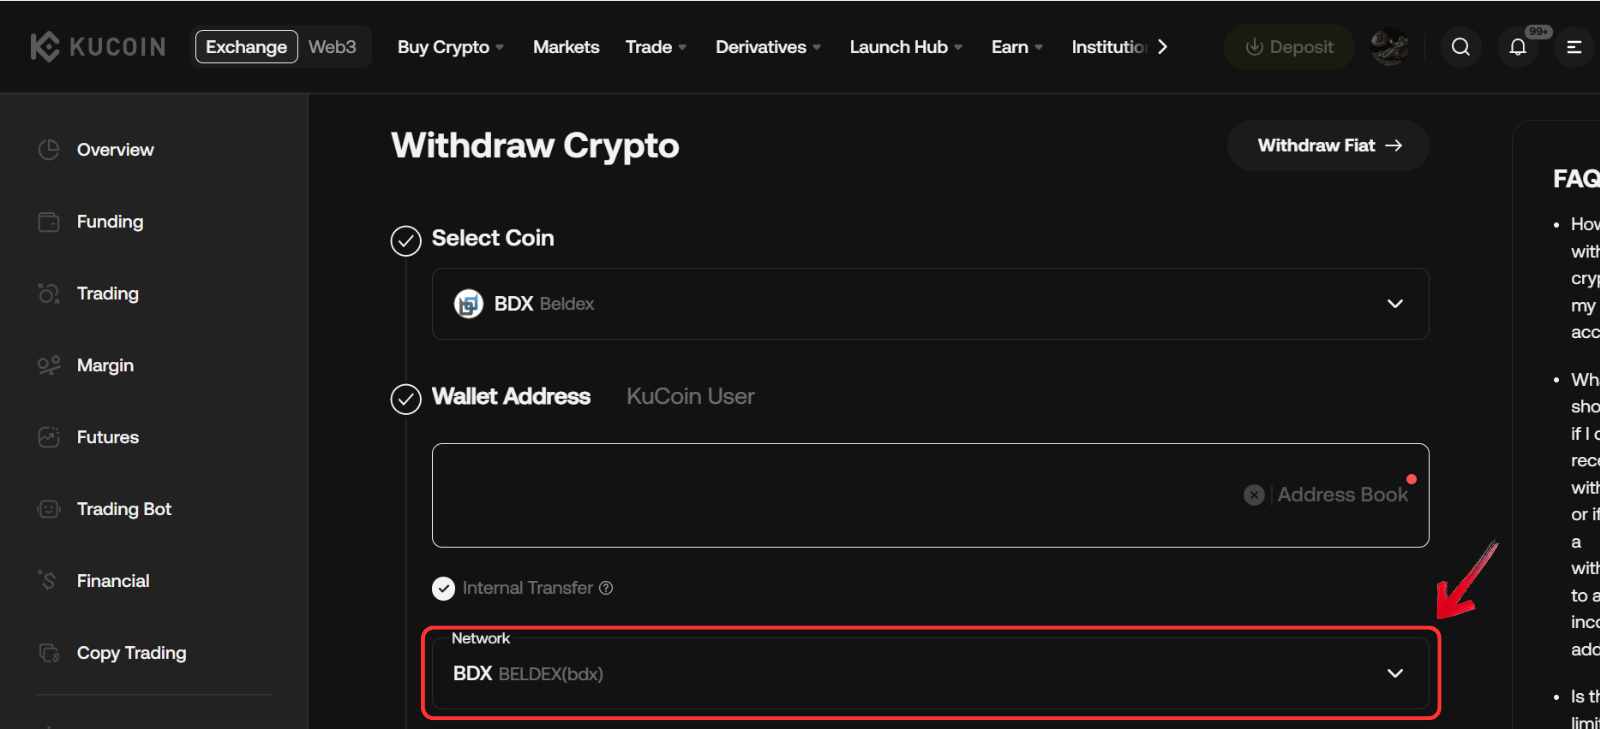Select the Funding sidebar icon
Viewport: 1600px width, 729px height.
47,221
